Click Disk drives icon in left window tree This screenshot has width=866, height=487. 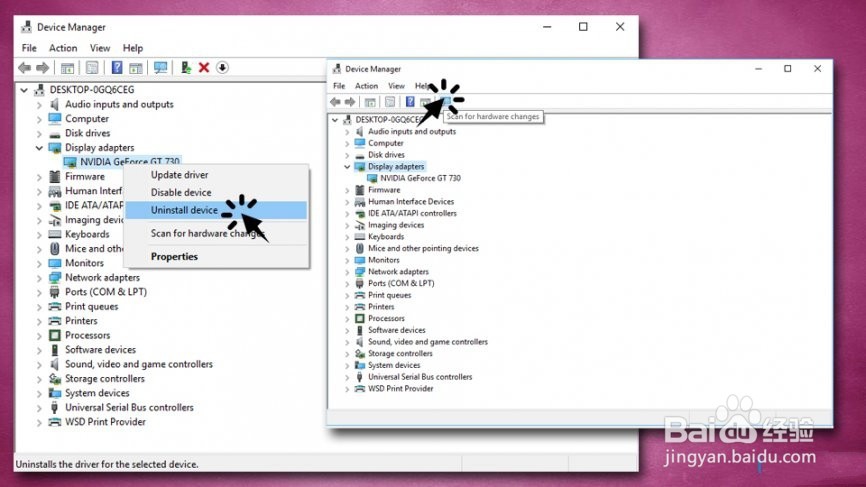pos(54,134)
